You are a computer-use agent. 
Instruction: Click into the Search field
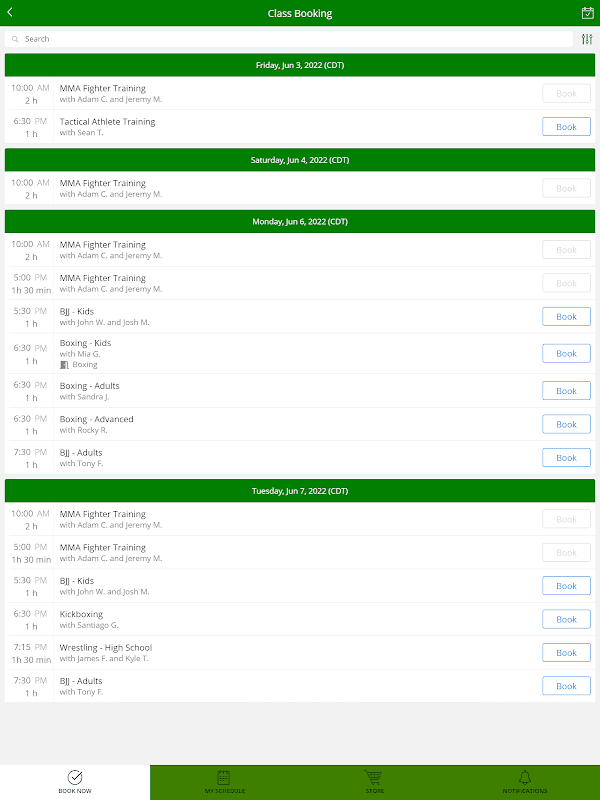click(290, 39)
